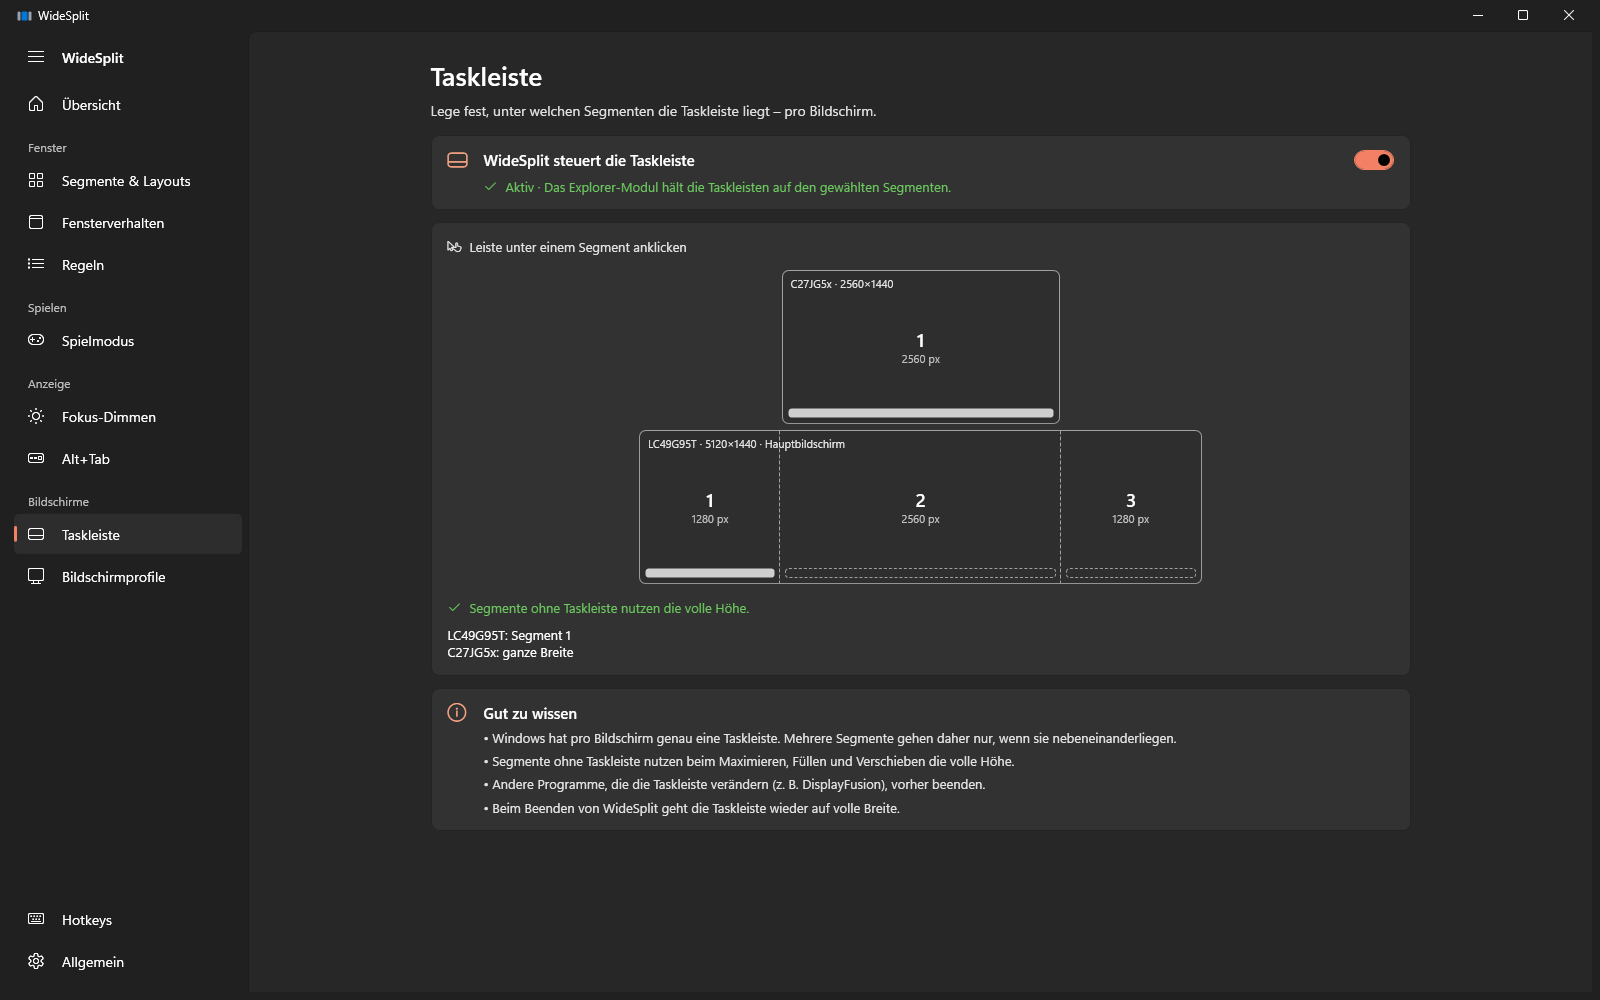The width and height of the screenshot is (1600, 1000).
Task: Click the Fensterverhalten window icon
Action: point(36,222)
